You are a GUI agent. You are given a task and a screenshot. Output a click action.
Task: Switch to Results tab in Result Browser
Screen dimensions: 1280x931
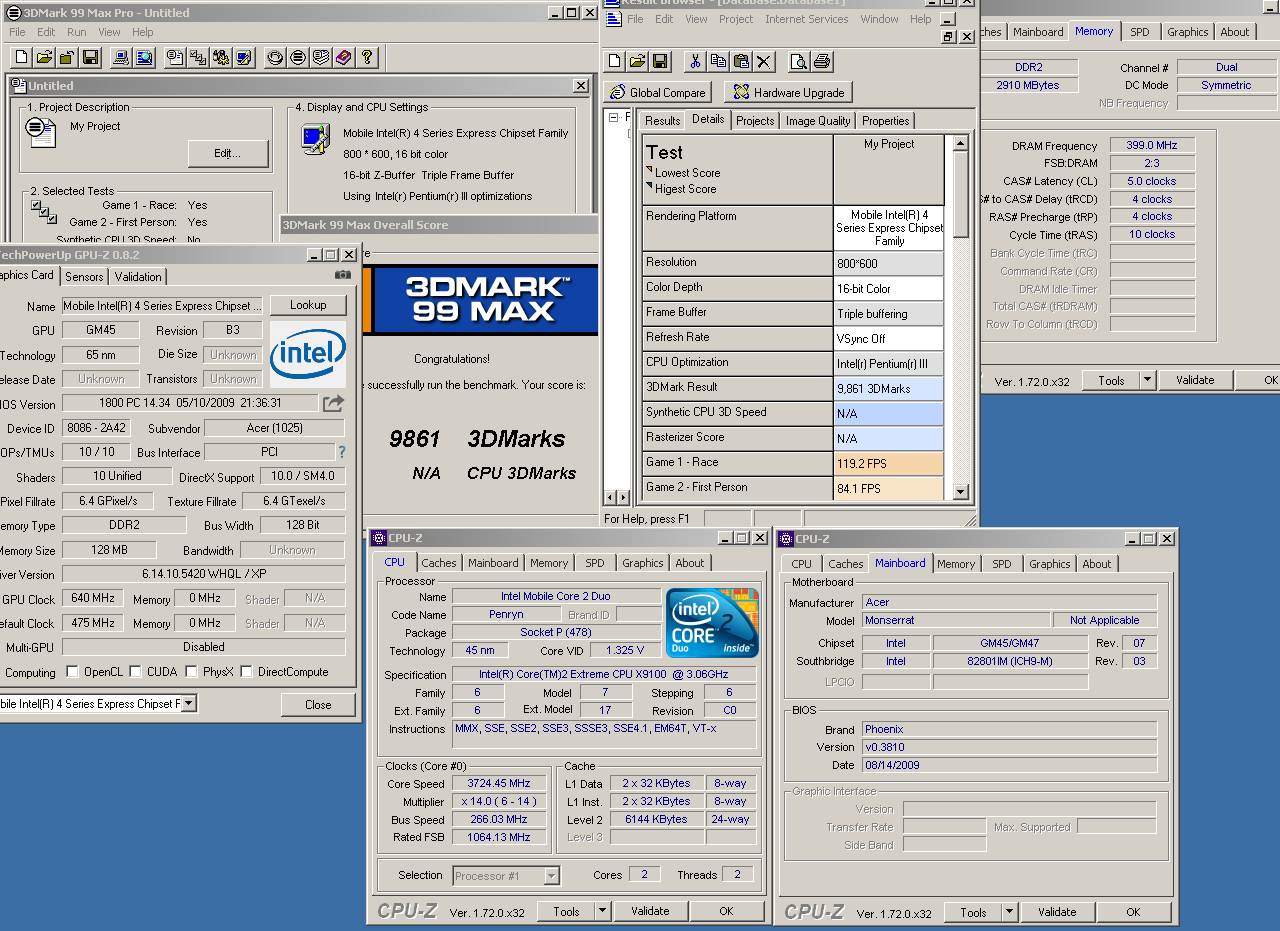pos(662,120)
